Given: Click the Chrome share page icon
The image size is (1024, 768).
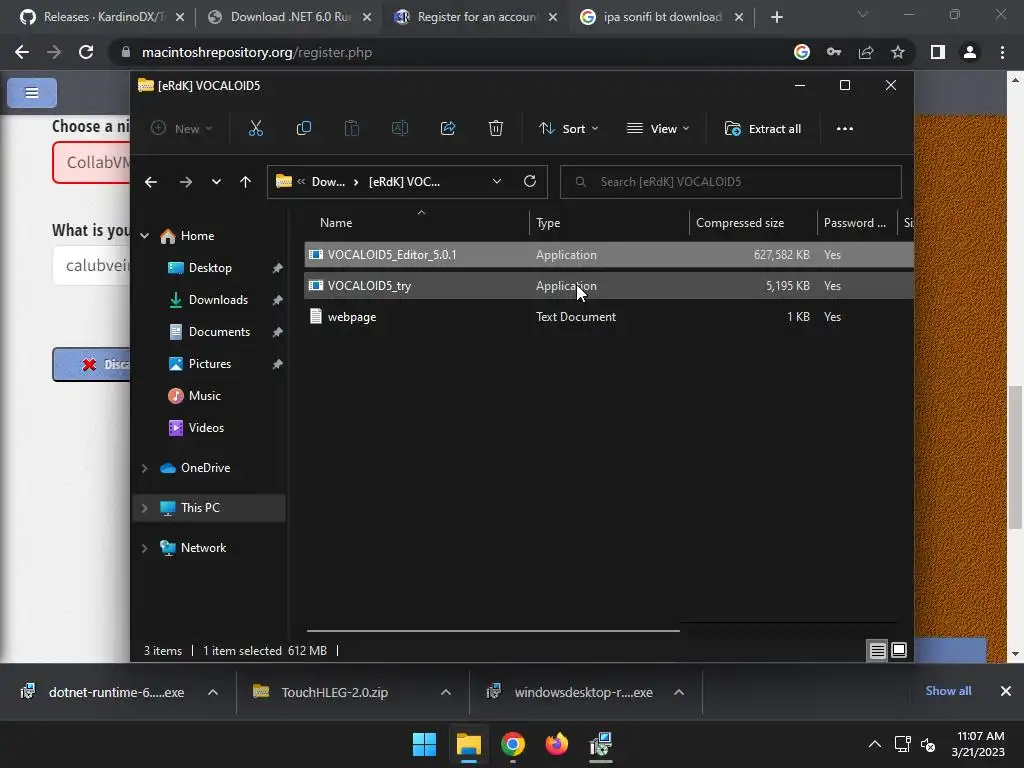Looking at the screenshot, I should pos(866,52).
